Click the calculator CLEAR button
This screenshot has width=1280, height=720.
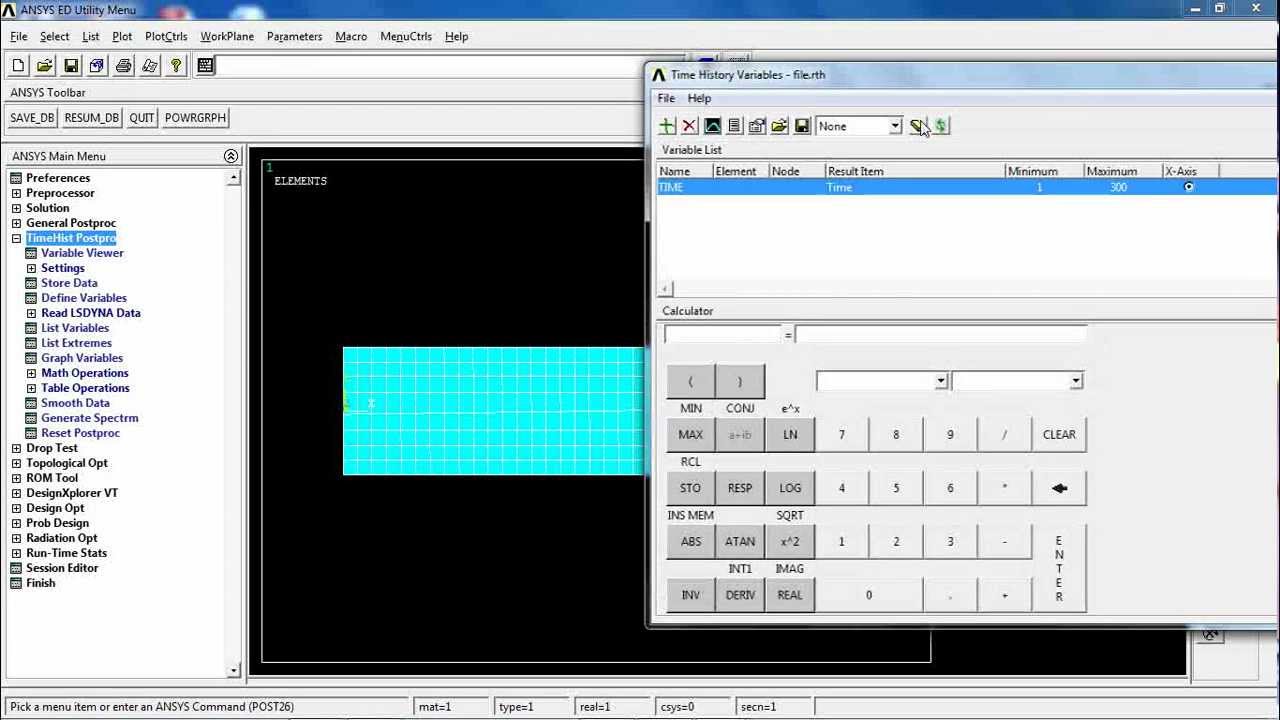pyautogui.click(x=1059, y=435)
